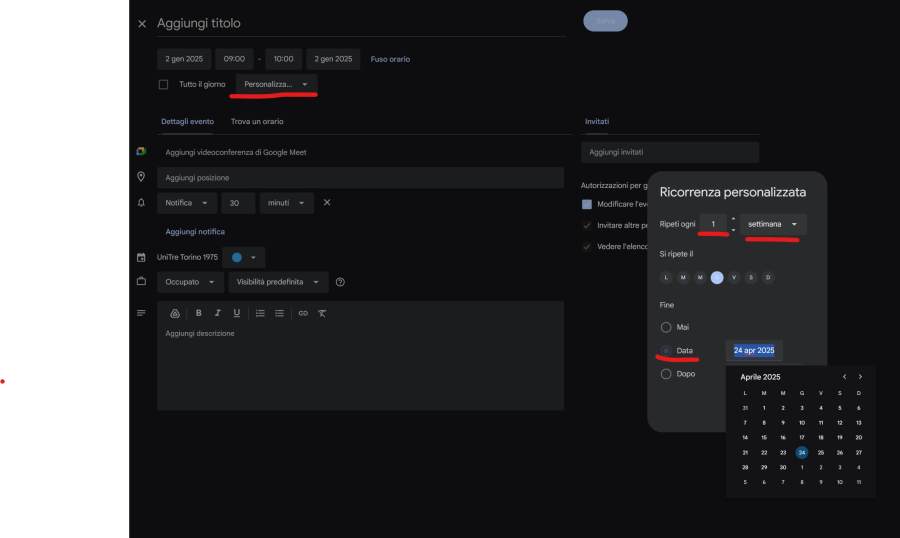Screen dimensions: 900x538
Task: Click the Google Drive attachment icon
Action: [x=175, y=313]
